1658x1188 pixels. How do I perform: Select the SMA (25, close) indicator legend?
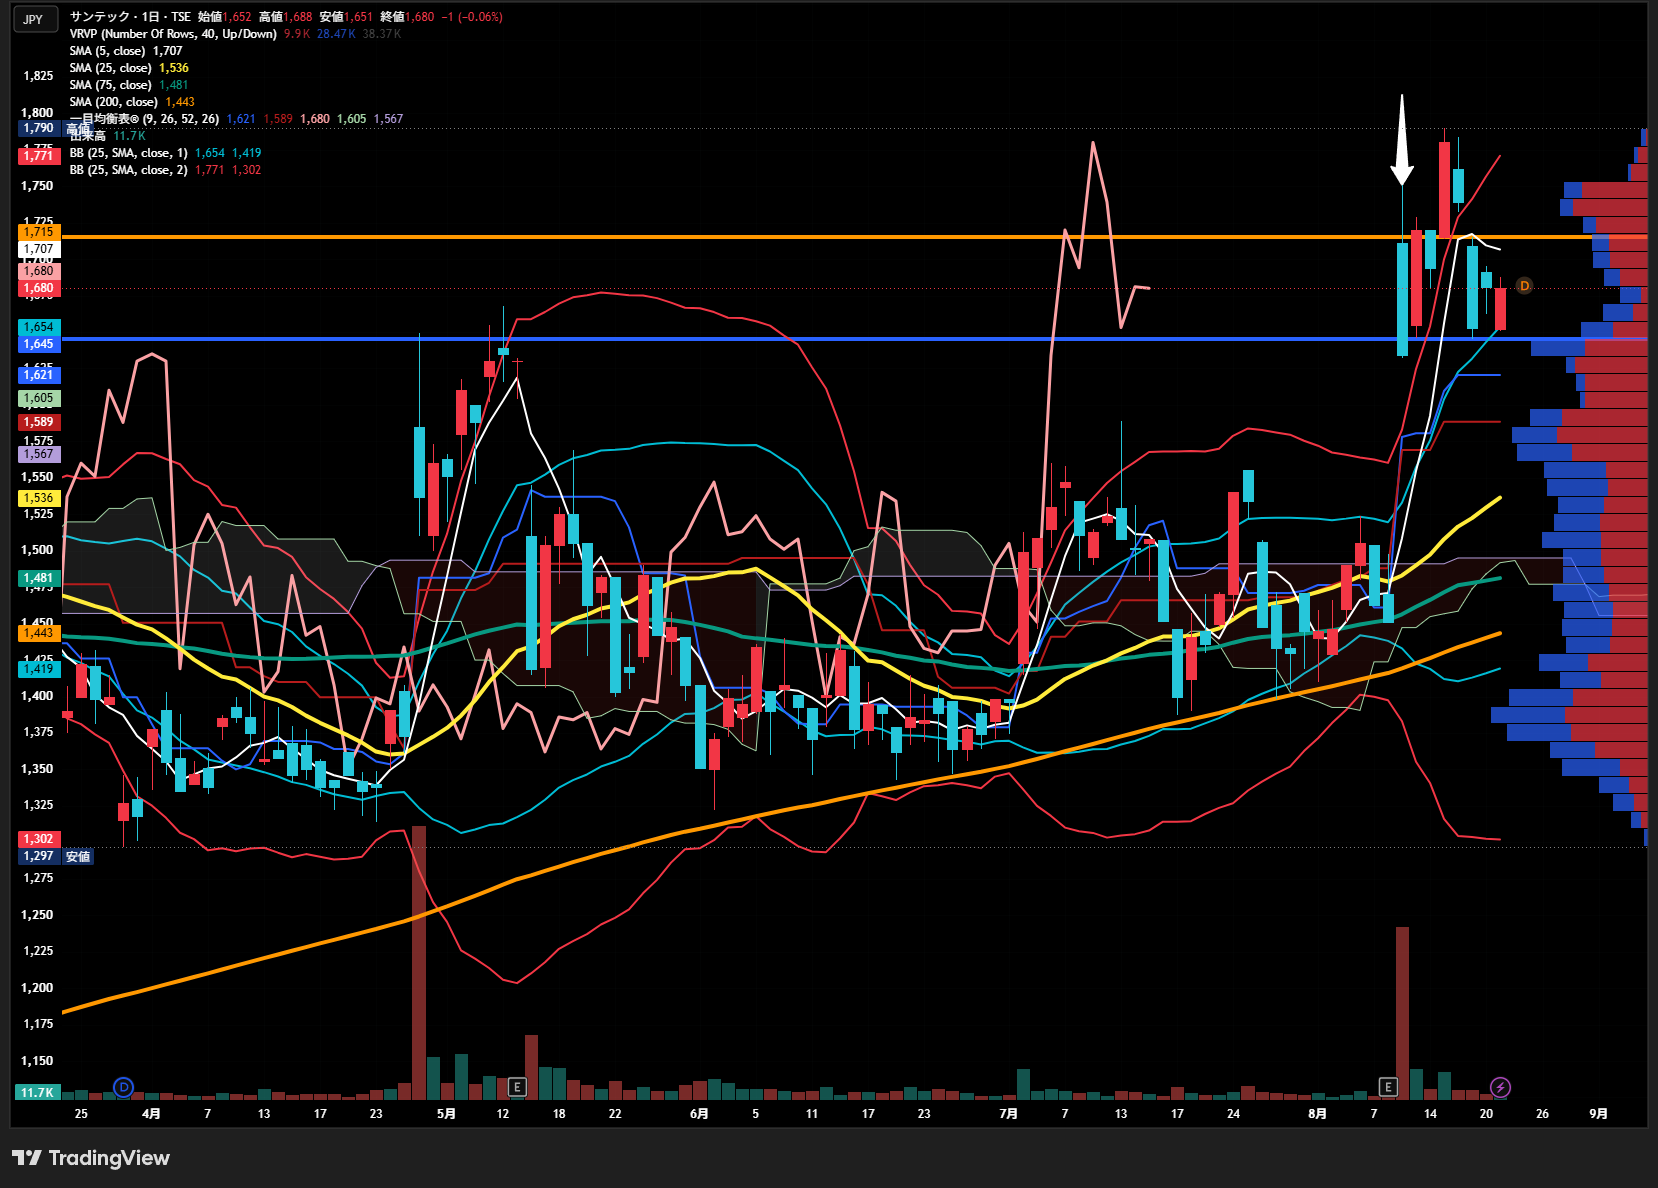point(110,68)
